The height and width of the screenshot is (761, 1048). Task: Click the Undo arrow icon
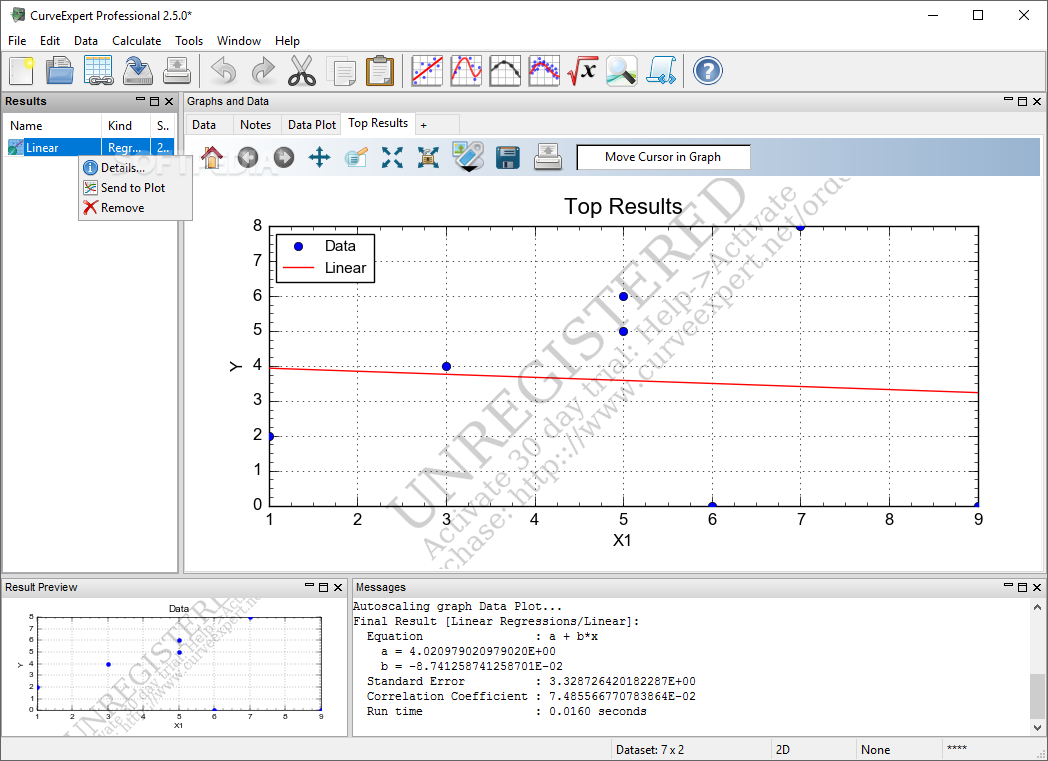click(224, 71)
